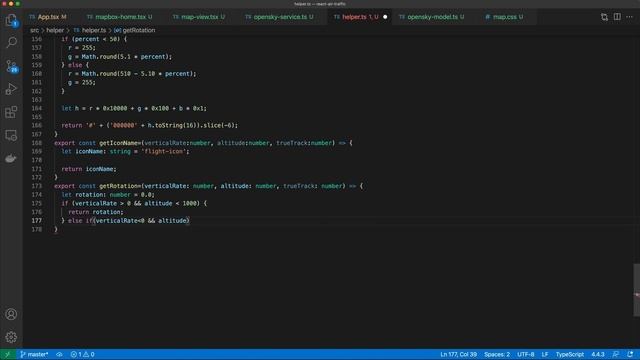Open the Extensions view

11,112
